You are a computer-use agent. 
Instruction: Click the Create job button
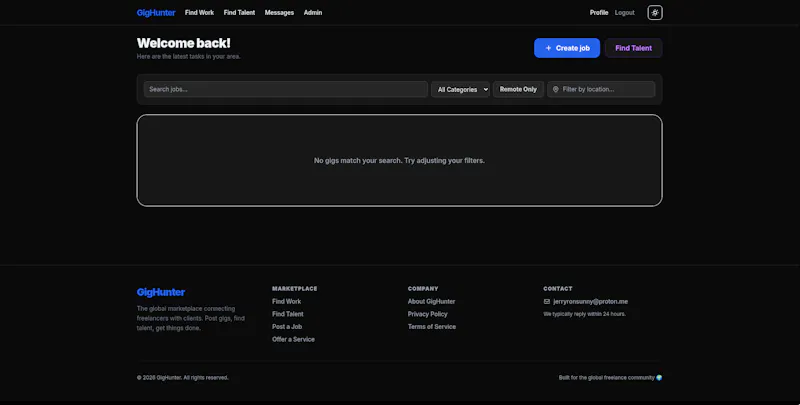[x=567, y=48]
